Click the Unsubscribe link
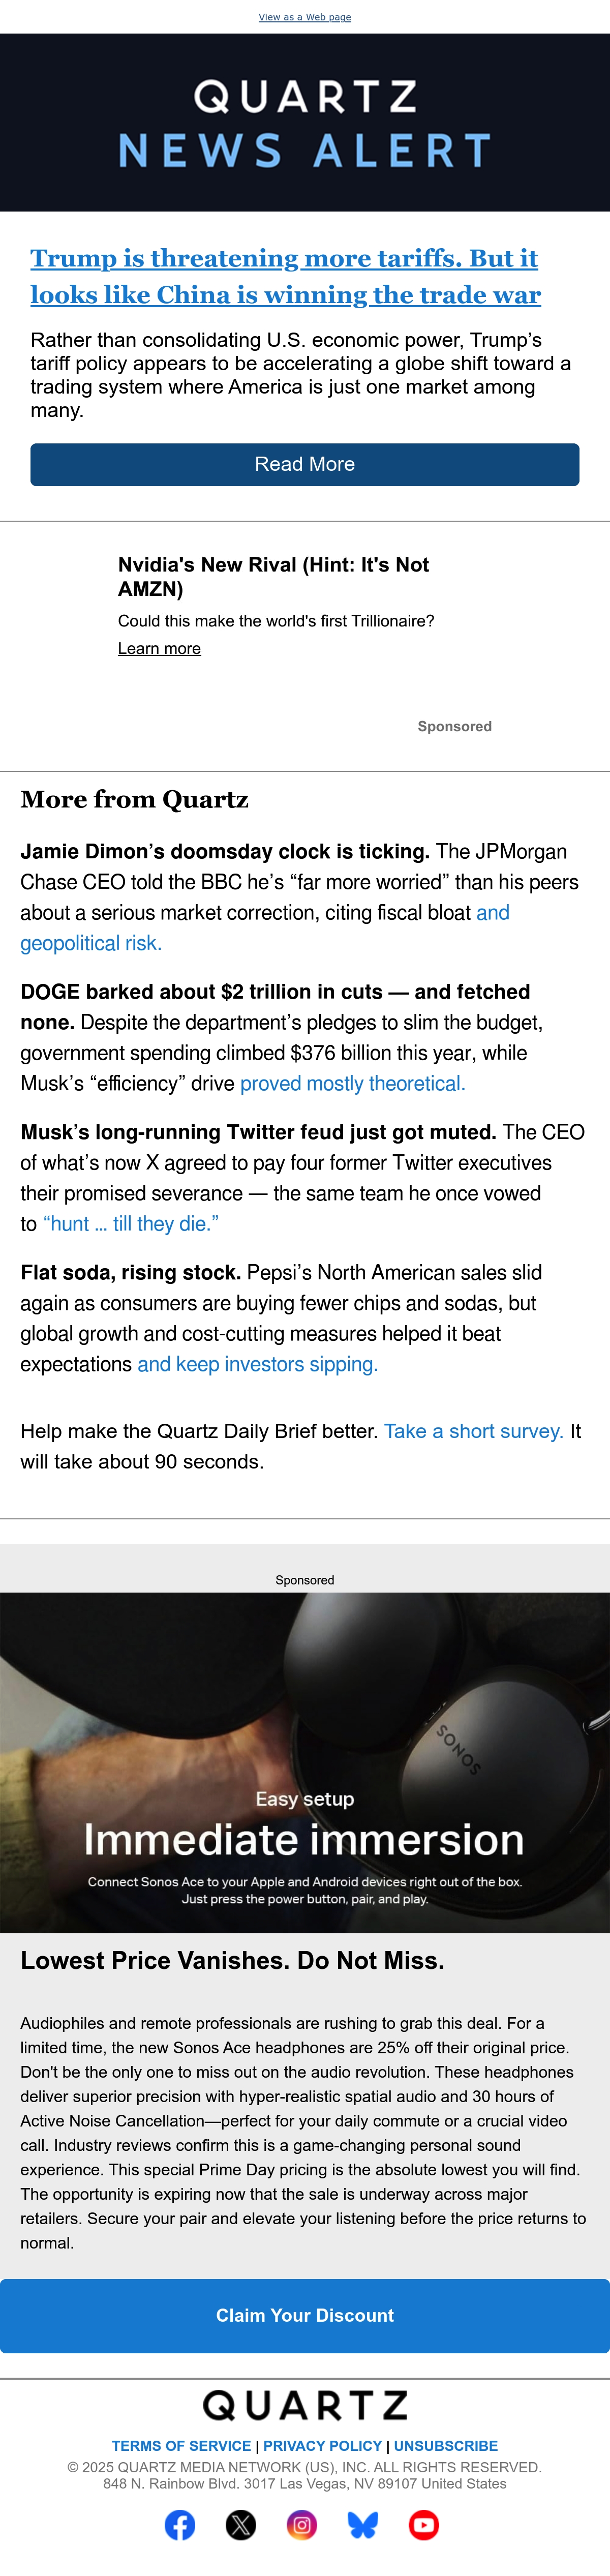This screenshot has height=2576, width=610. (x=446, y=2445)
